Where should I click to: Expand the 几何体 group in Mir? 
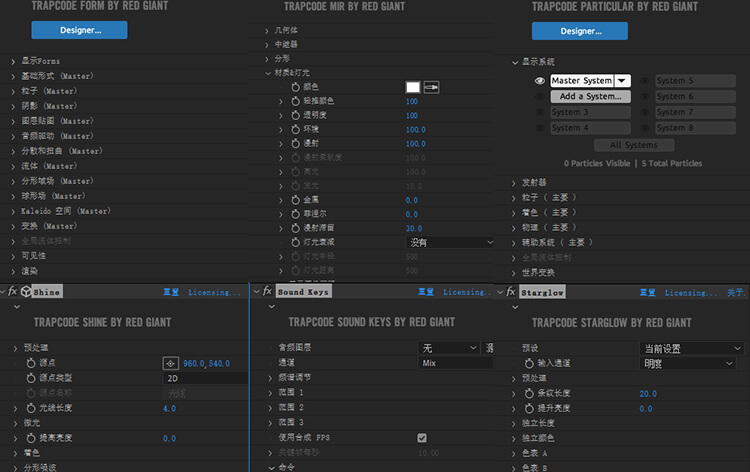pyautogui.click(x=267, y=31)
